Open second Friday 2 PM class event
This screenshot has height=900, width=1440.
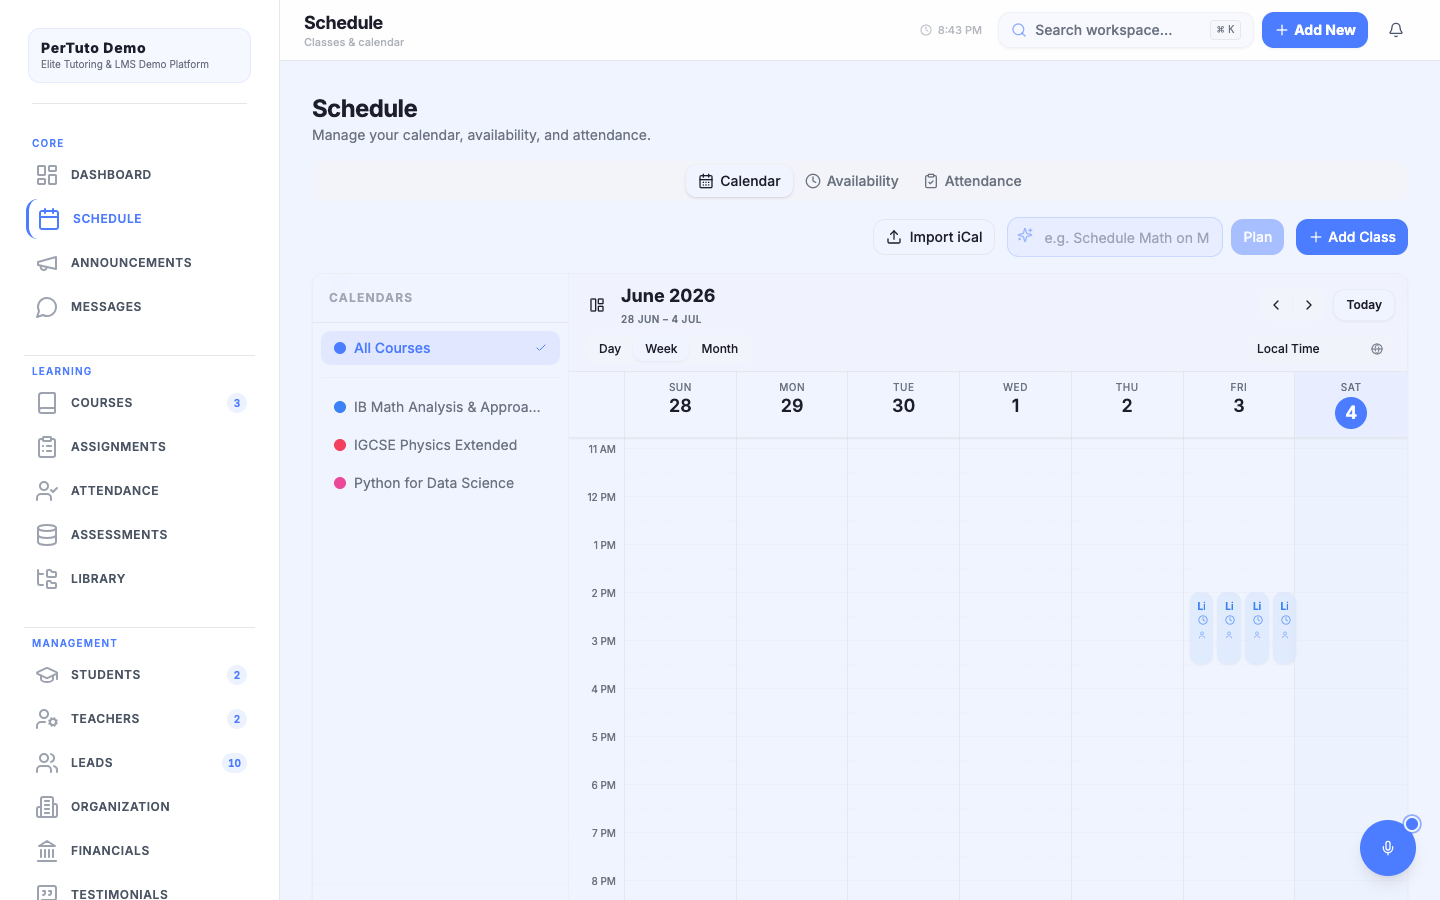1230,629
